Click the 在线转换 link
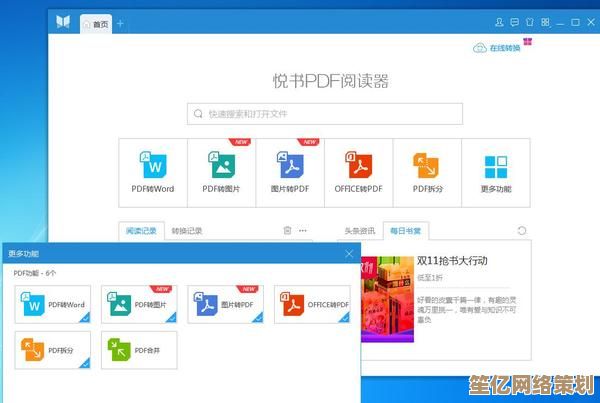 pos(497,48)
